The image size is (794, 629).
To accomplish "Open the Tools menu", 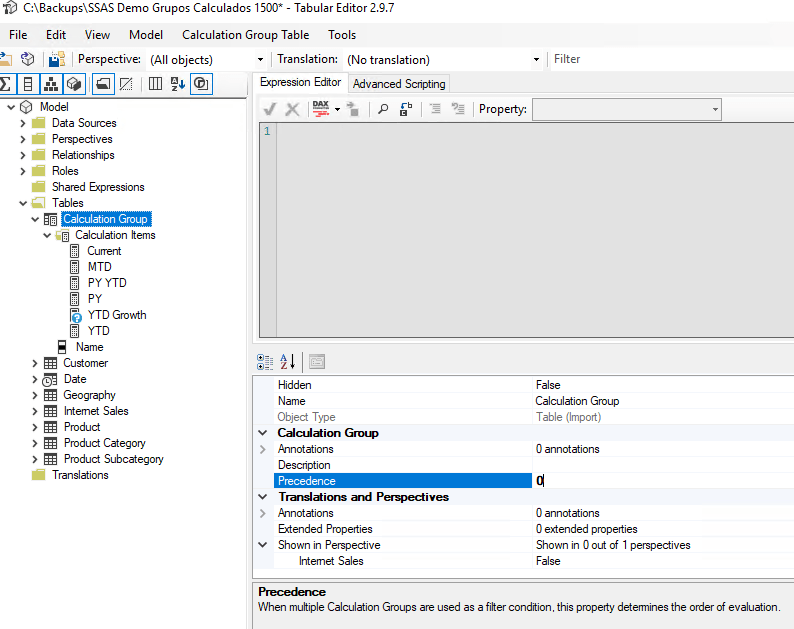I will point(342,35).
